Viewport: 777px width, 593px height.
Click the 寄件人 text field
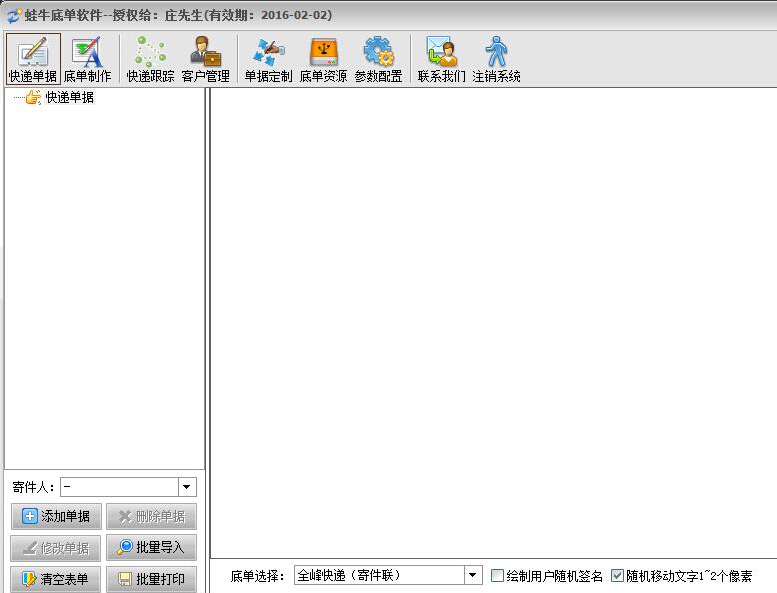click(x=119, y=487)
